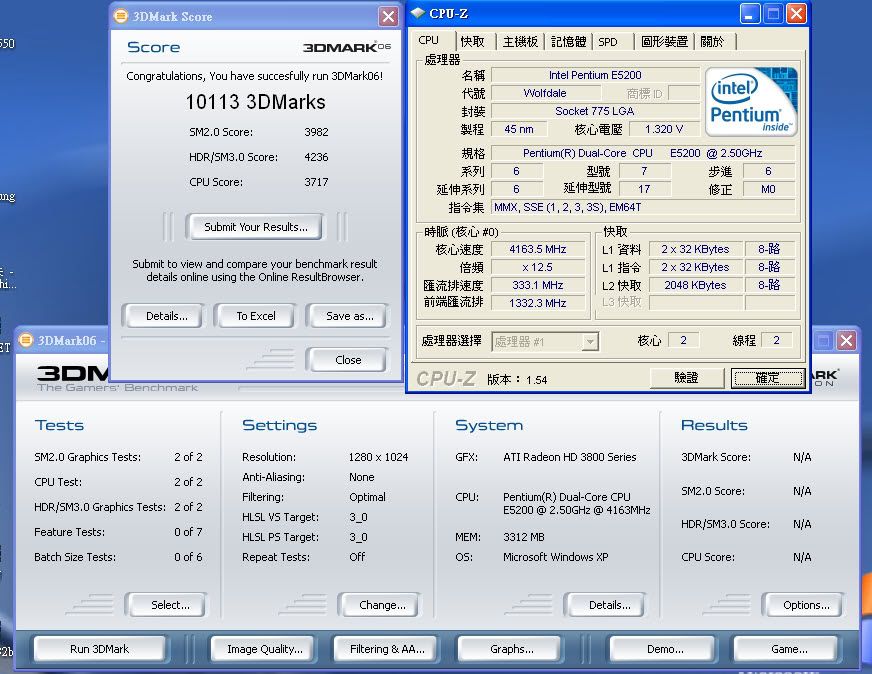The image size is (872, 674).
Task: Click Feature Tests 0 of 7 value
Action: [188, 532]
